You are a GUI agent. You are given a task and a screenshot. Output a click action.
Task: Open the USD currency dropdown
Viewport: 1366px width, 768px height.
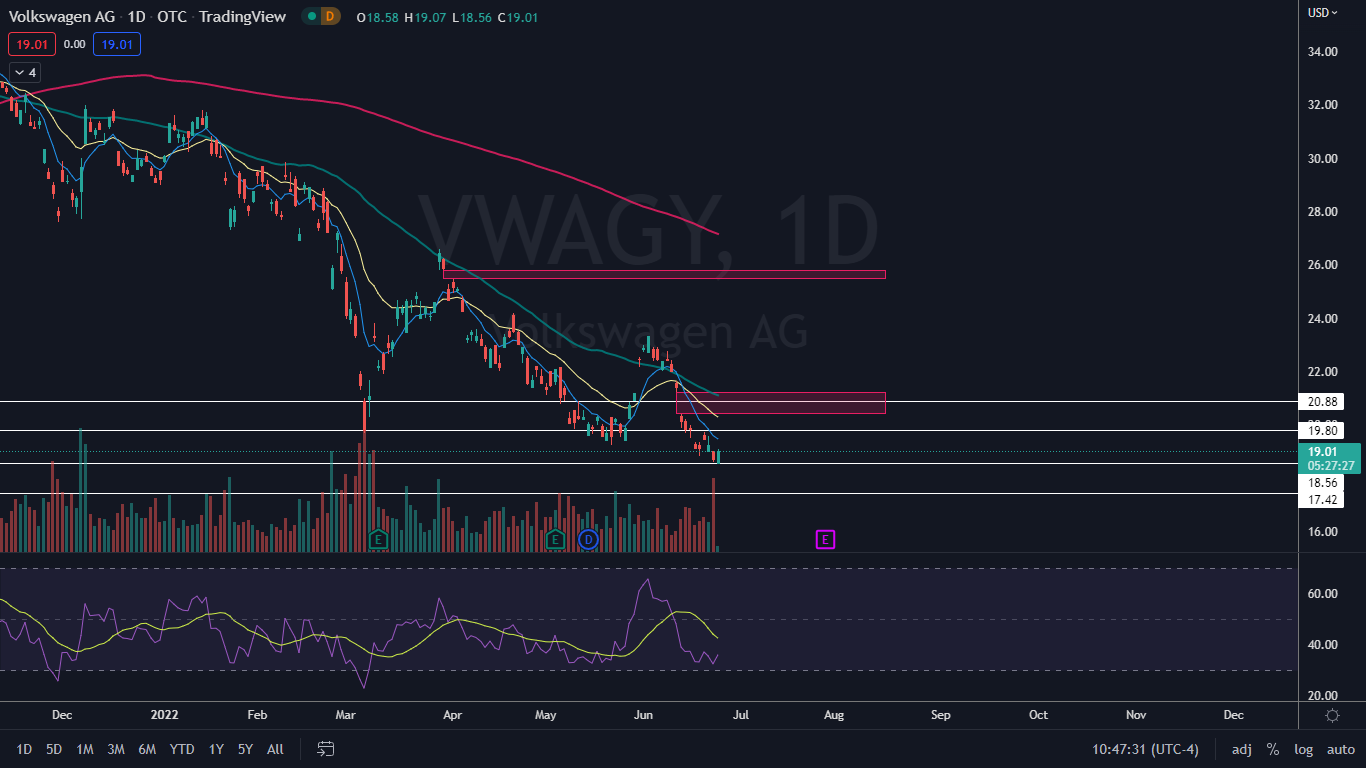point(1323,13)
